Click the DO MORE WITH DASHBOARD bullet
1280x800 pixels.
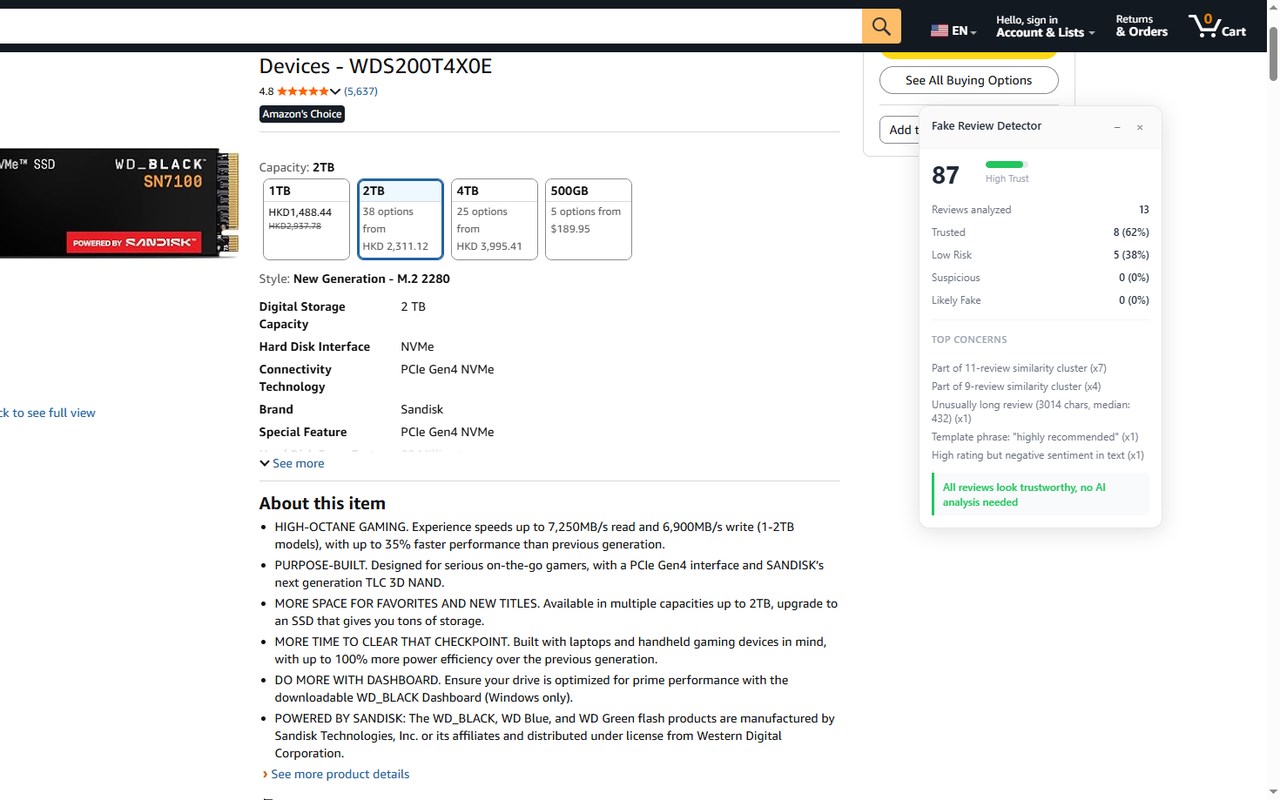coord(531,689)
